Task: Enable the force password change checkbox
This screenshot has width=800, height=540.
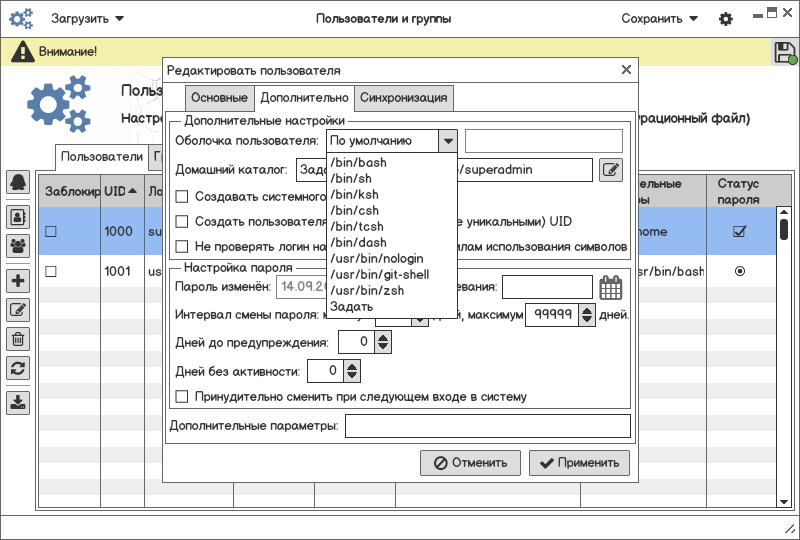Action: [182, 397]
